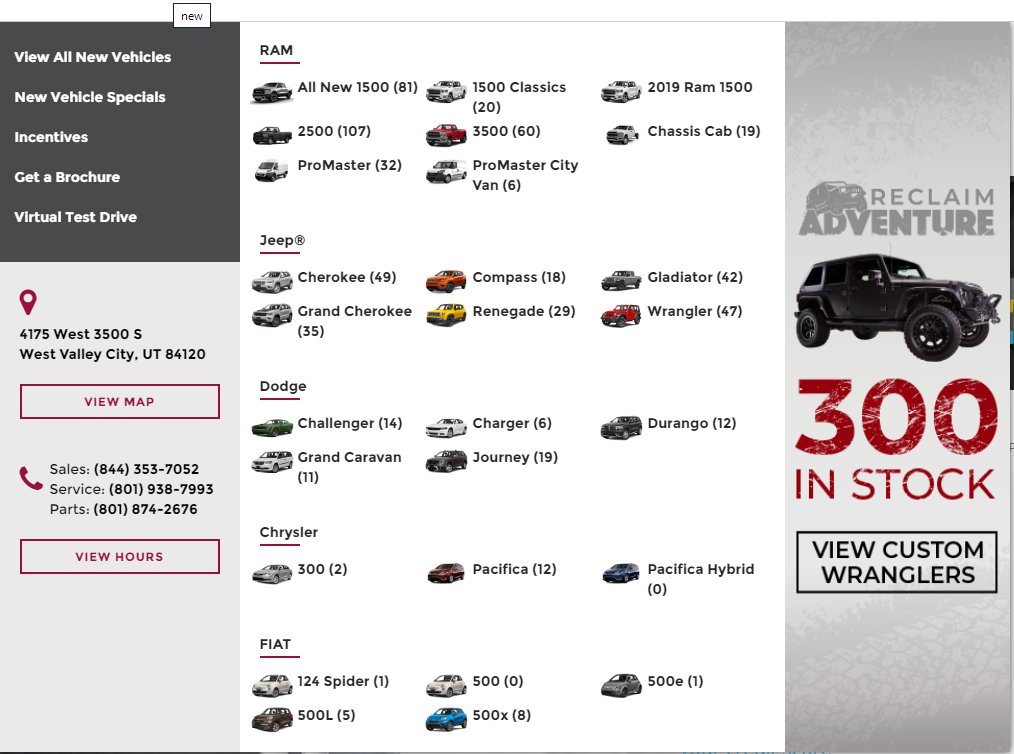Click the green Challenger car image

[x=272, y=427]
